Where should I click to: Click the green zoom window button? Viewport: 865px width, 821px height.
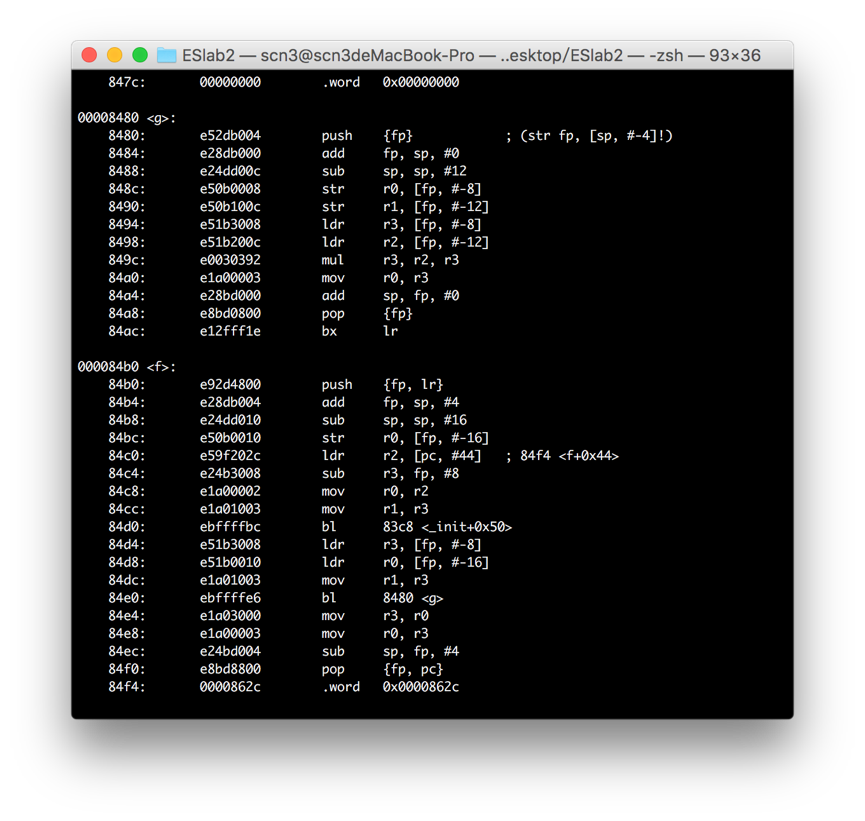(140, 55)
